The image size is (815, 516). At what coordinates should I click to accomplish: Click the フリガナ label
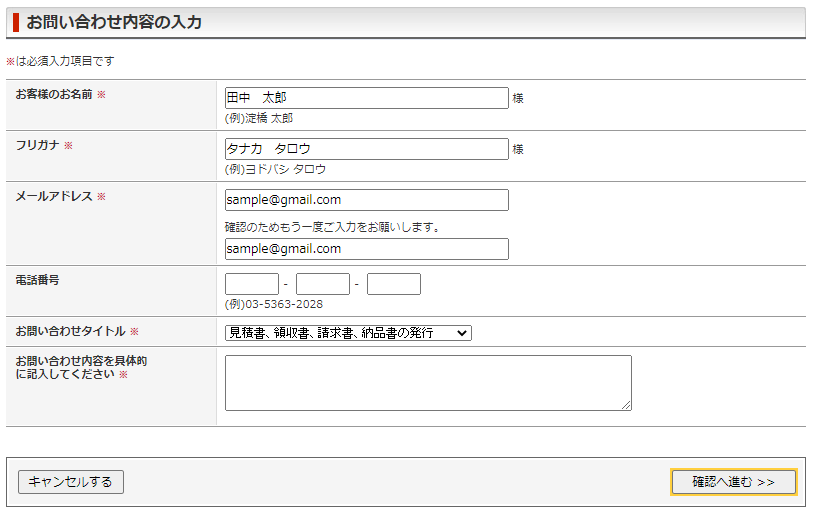tap(38, 145)
